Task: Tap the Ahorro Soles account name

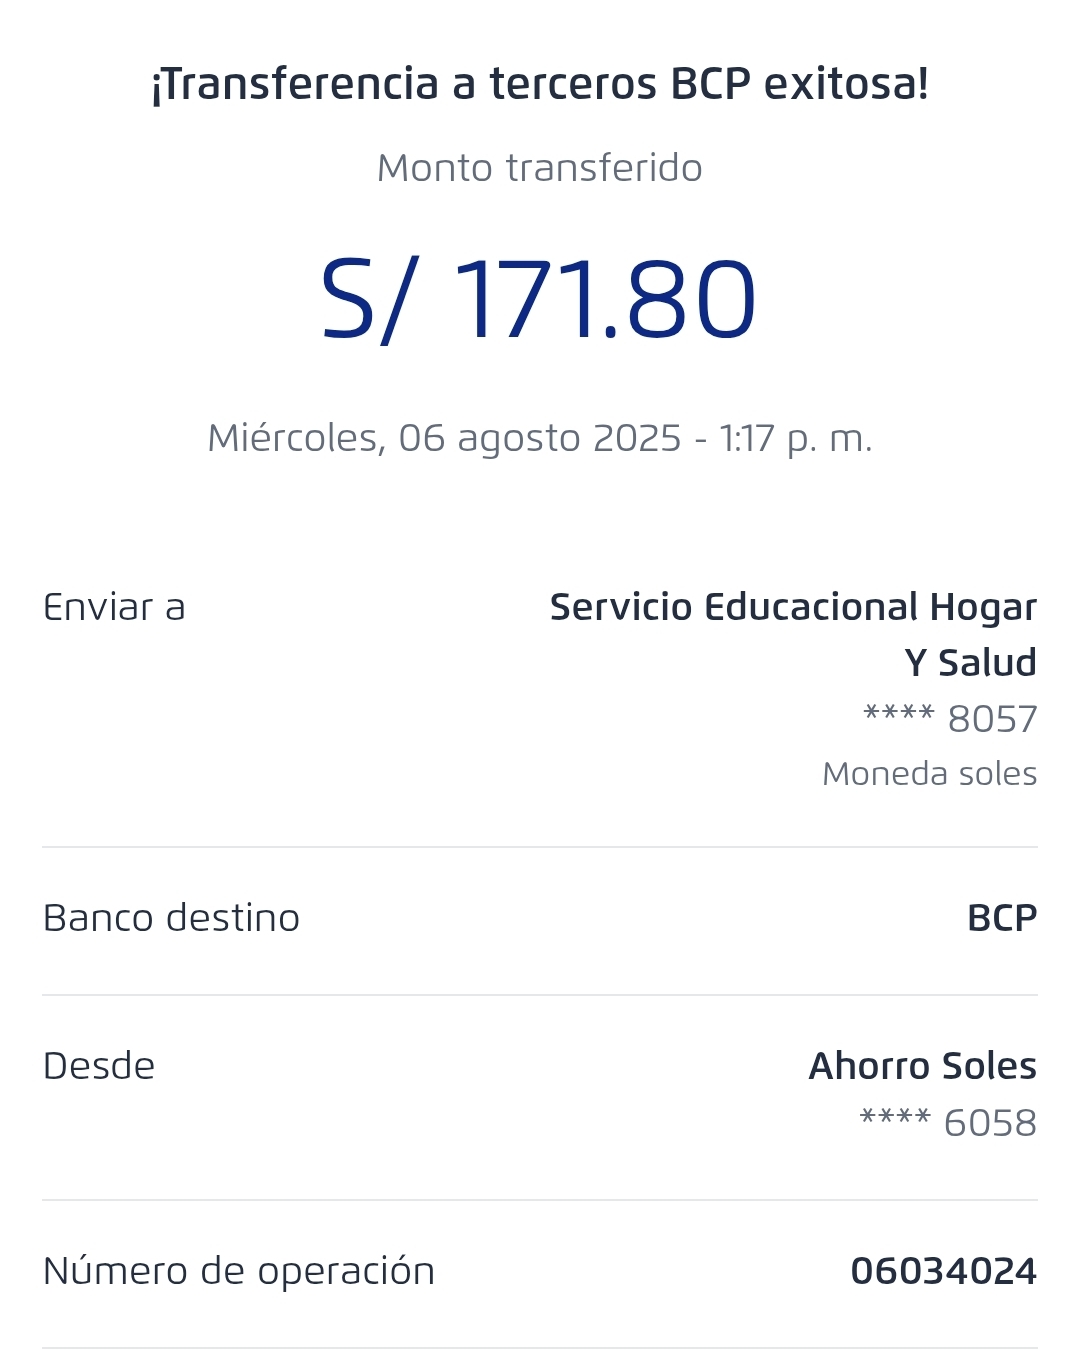Action: point(922,1066)
